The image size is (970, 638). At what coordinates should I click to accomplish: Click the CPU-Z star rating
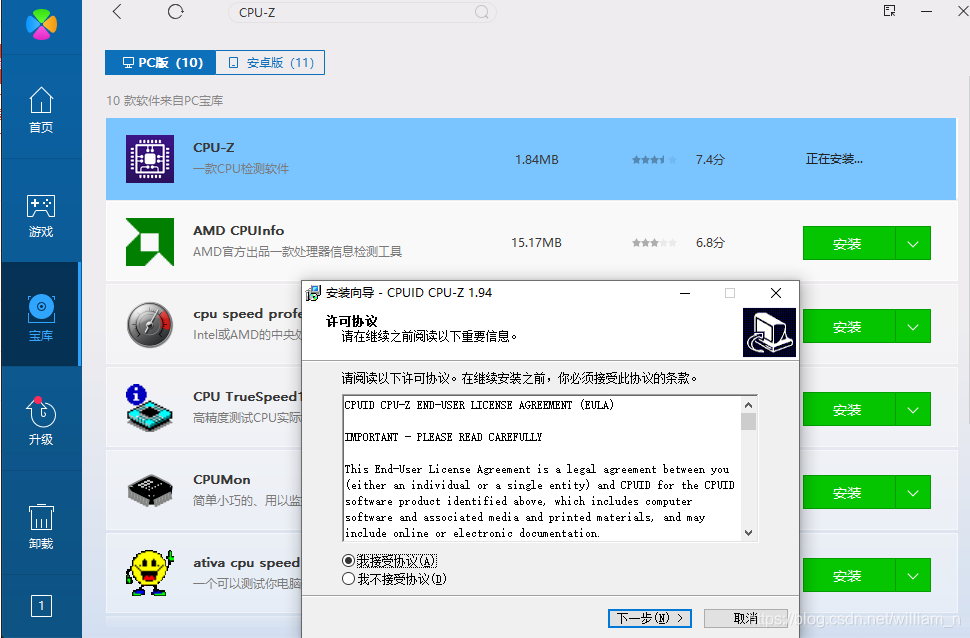654,160
